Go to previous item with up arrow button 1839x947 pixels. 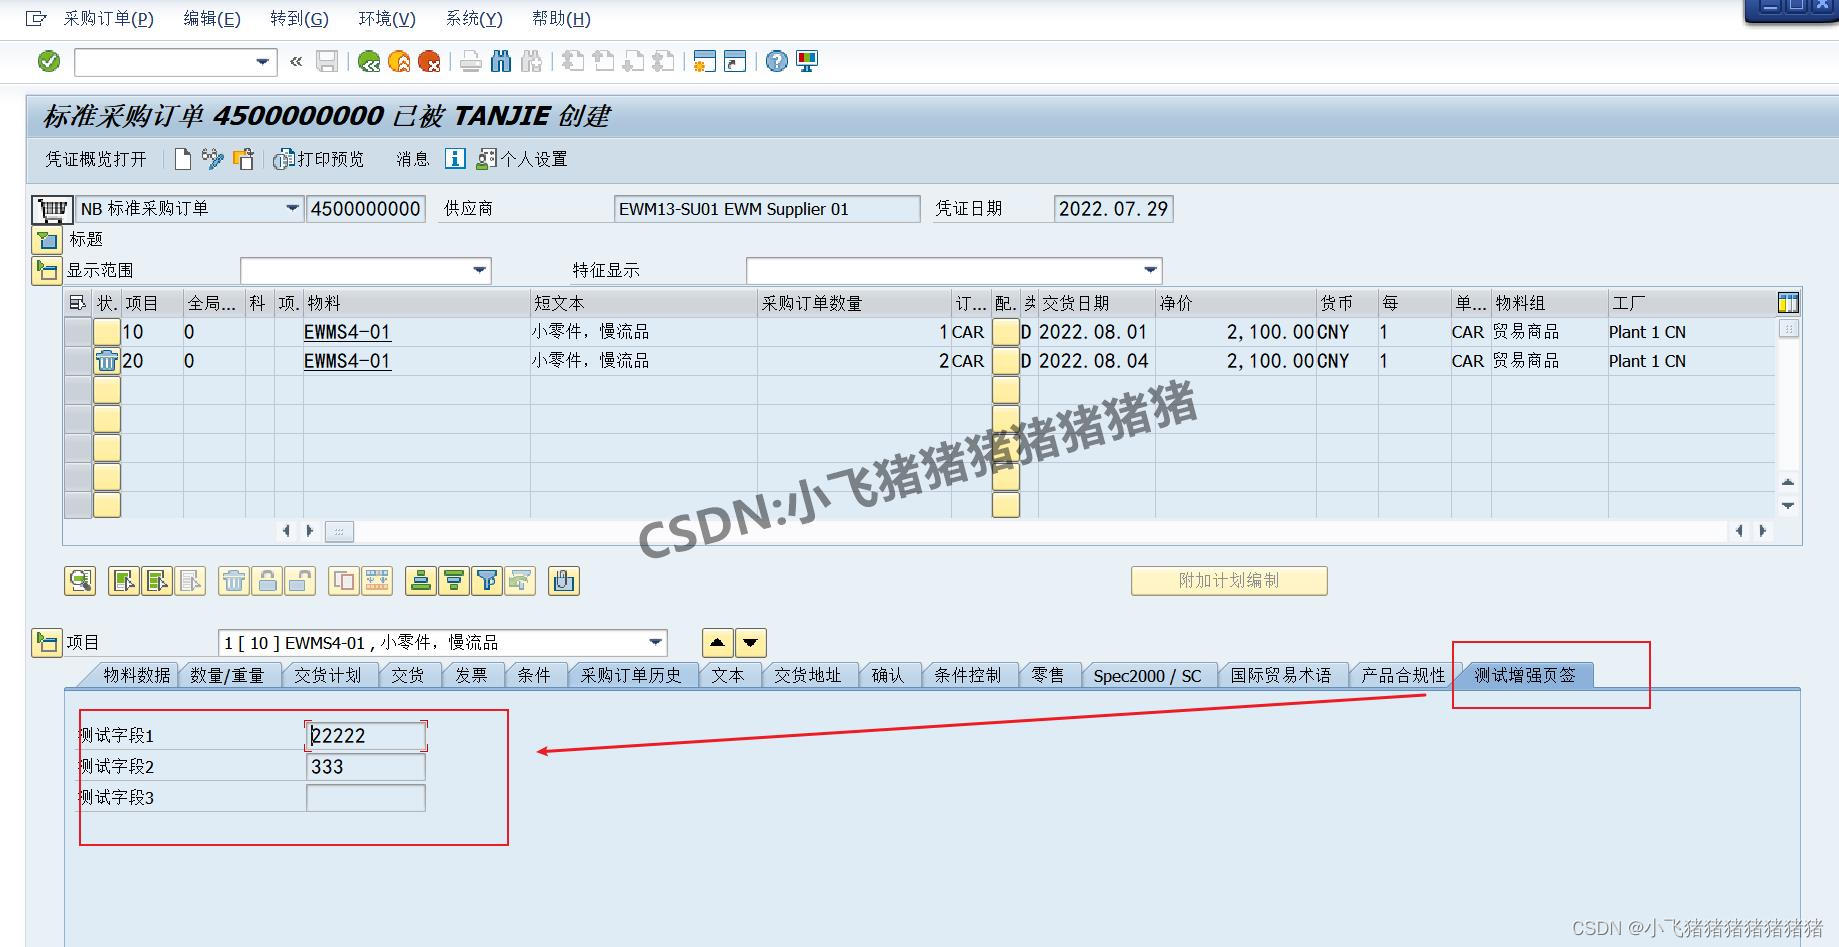tap(717, 643)
